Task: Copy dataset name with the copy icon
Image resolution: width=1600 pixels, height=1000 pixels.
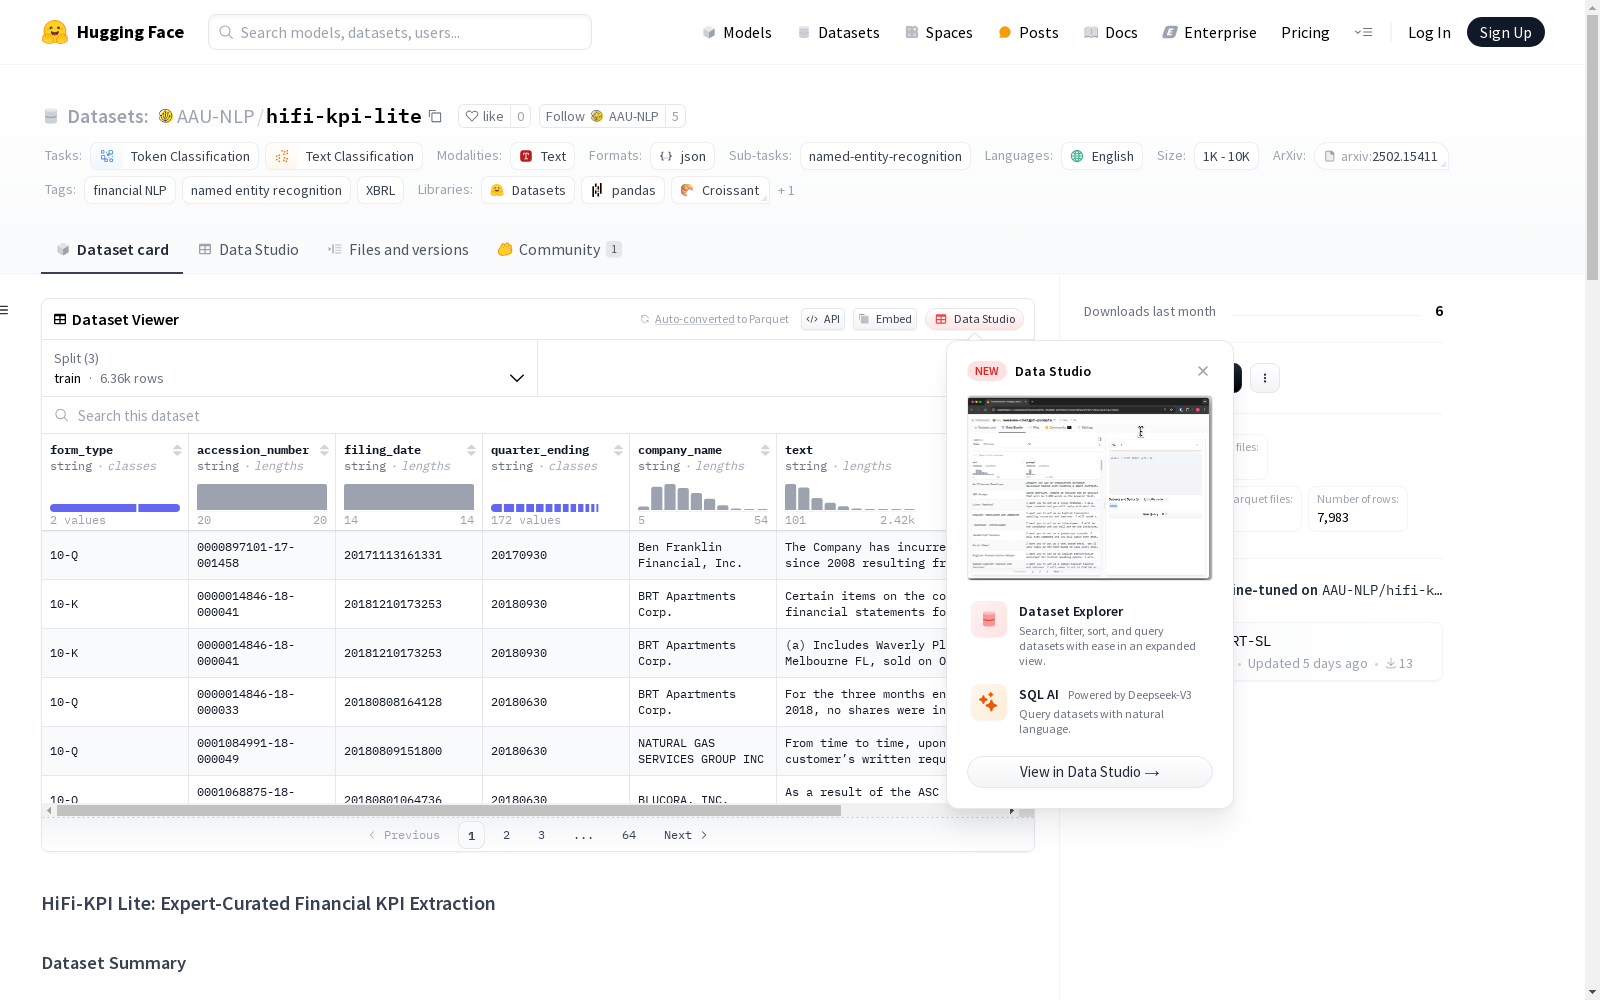Action: tap(435, 116)
